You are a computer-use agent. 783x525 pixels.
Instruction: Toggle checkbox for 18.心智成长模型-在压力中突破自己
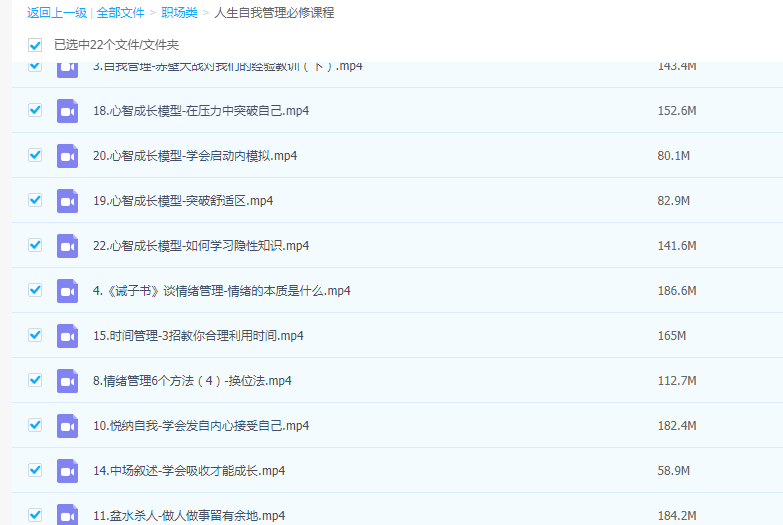pos(35,110)
